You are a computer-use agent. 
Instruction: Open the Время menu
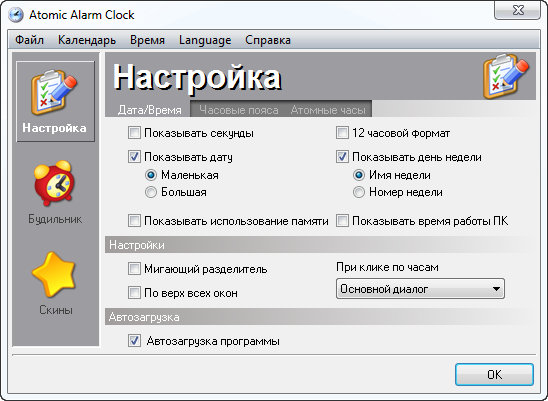point(147,40)
